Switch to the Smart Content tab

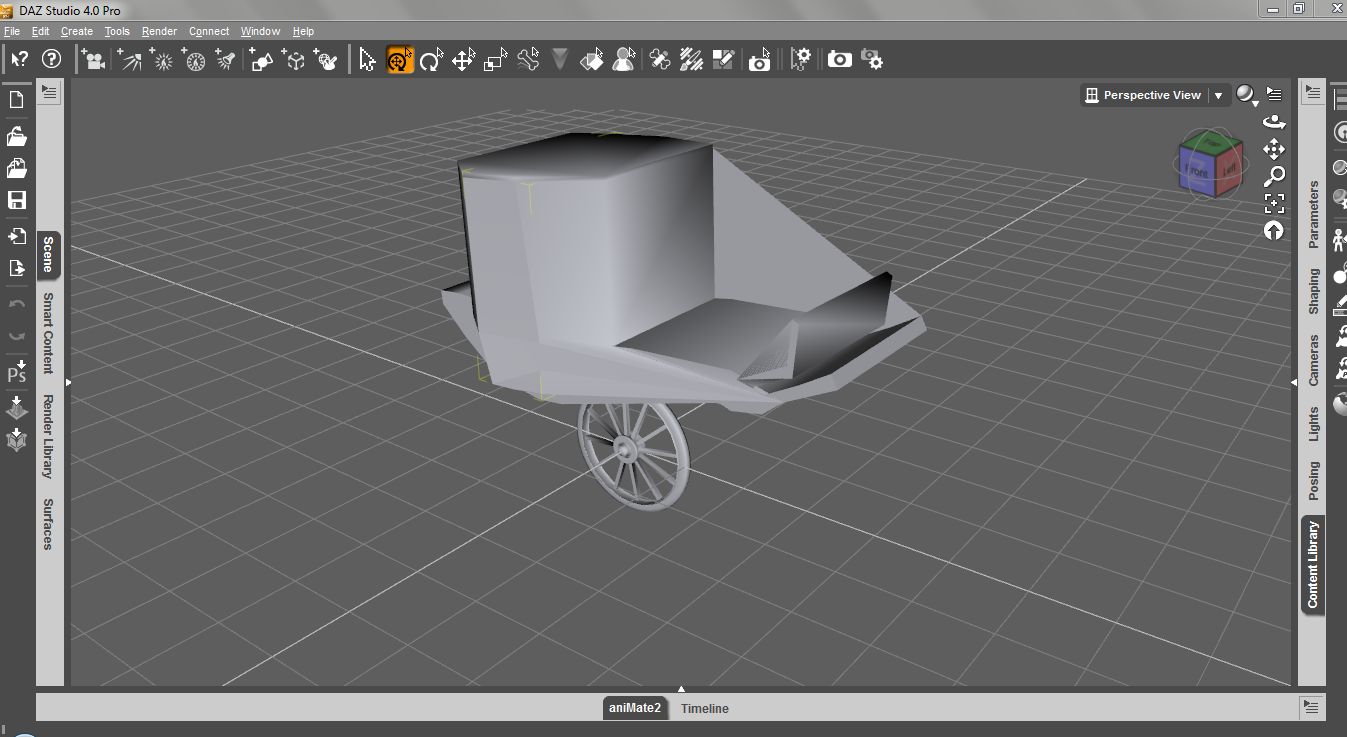(48, 333)
